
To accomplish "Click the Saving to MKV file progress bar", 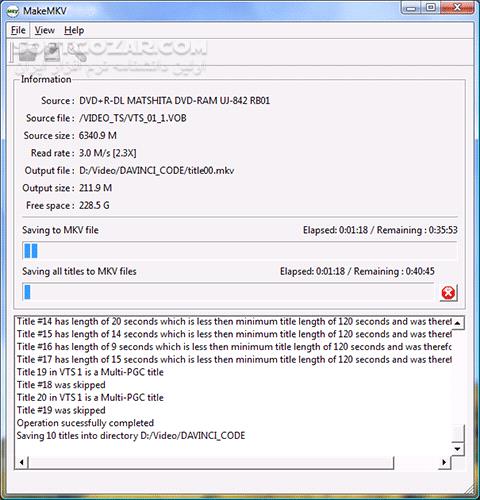I will [x=240, y=251].
